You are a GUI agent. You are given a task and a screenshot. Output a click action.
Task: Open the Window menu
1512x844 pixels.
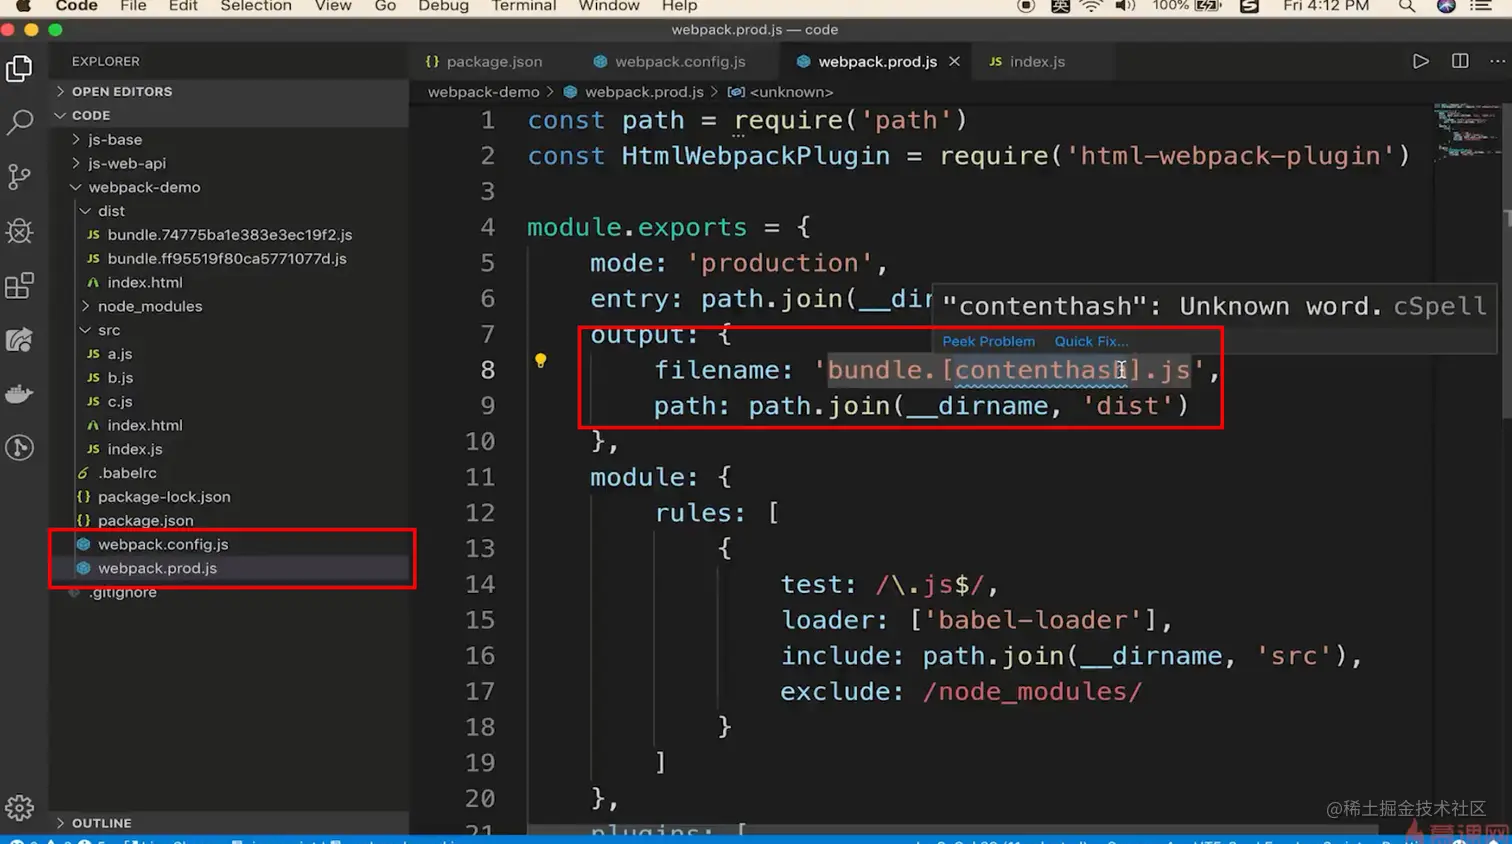click(609, 6)
